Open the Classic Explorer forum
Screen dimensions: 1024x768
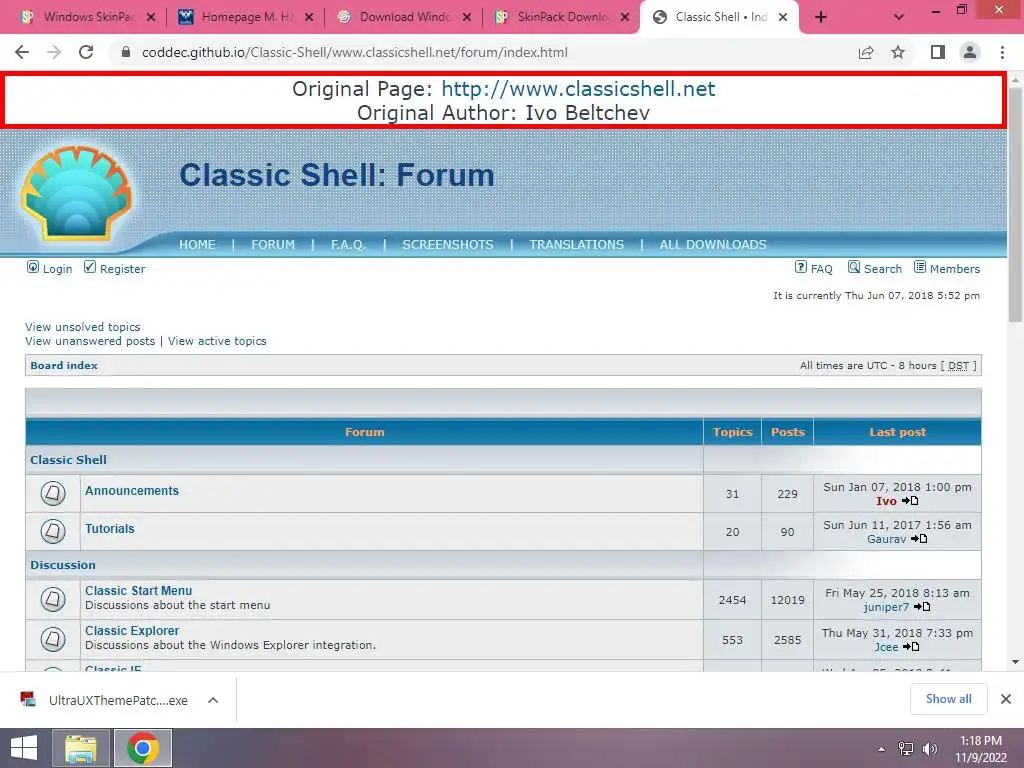click(132, 631)
